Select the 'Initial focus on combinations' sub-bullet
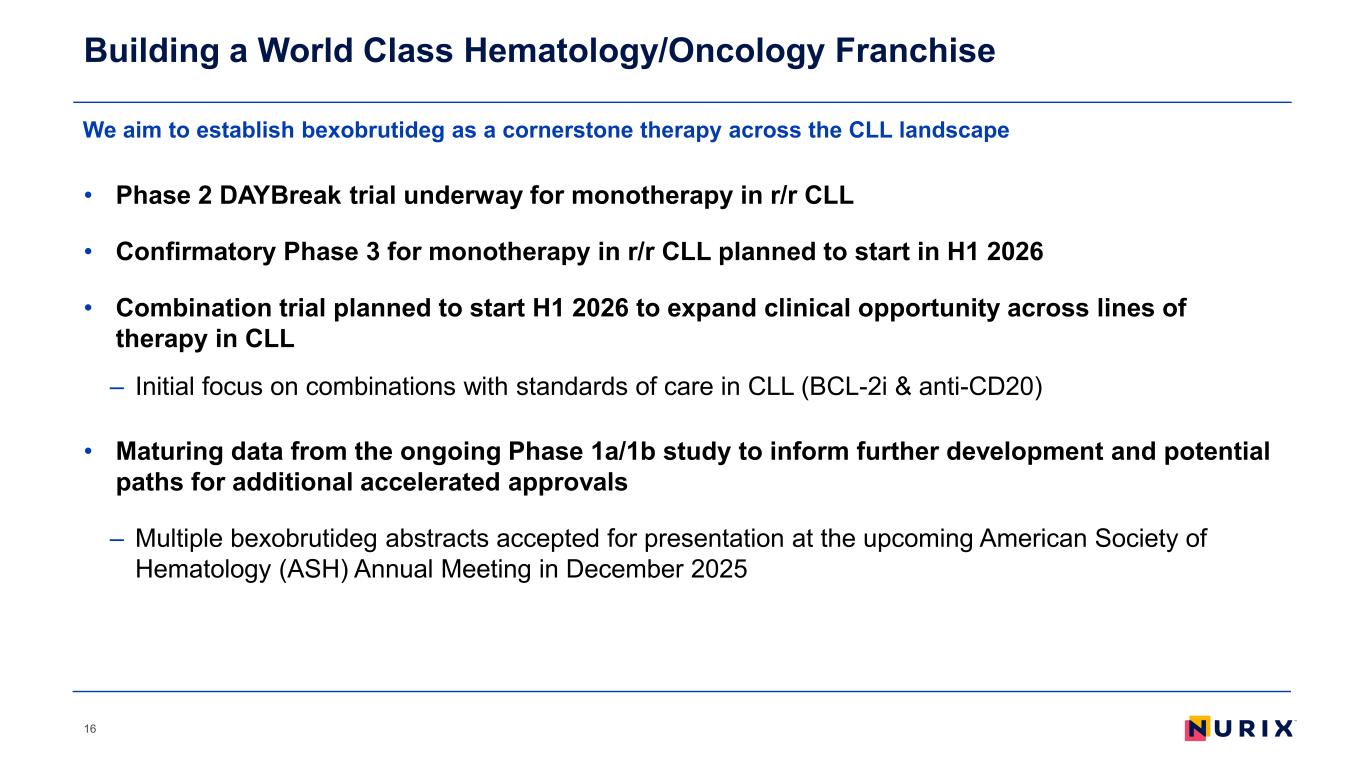 coord(588,386)
